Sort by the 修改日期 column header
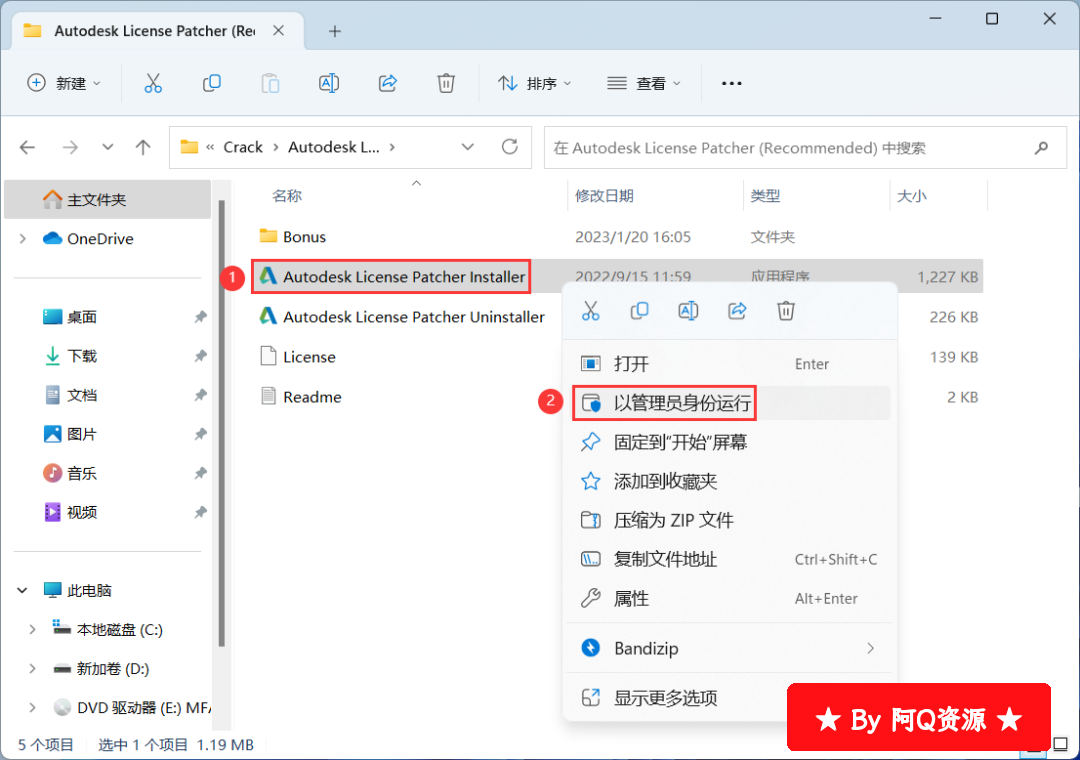The image size is (1080, 760). [x=604, y=196]
